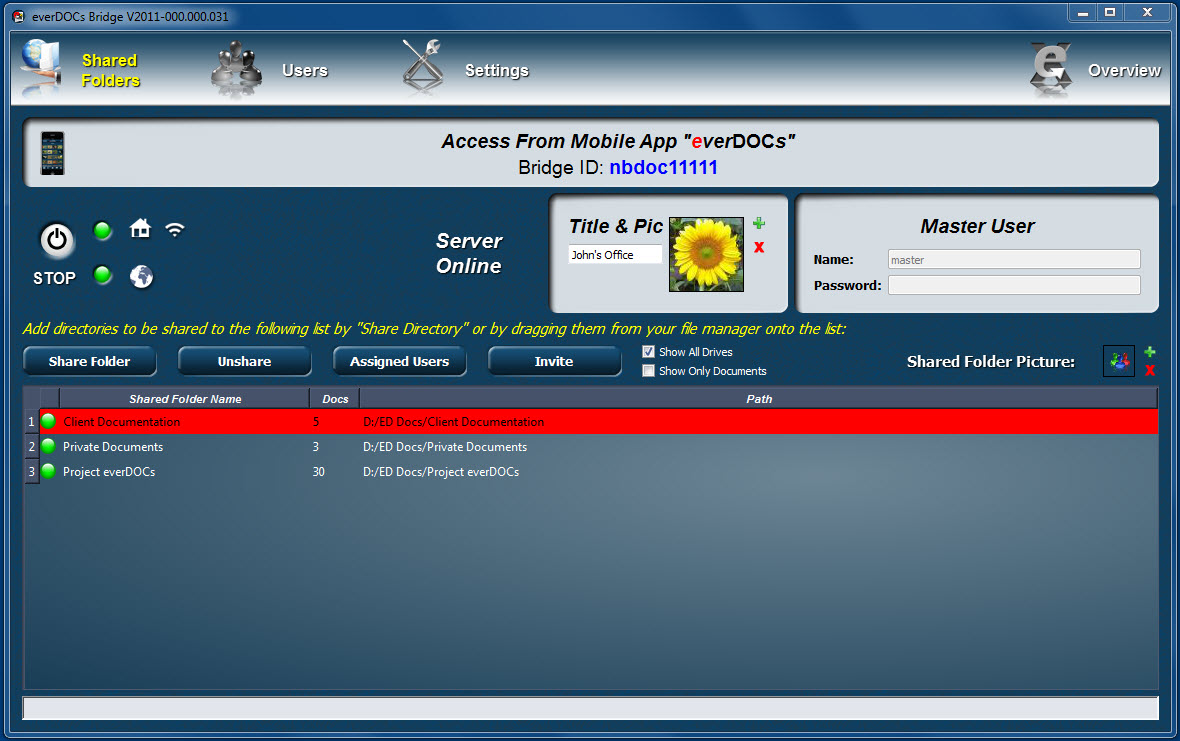The height and width of the screenshot is (741, 1180).
Task: Click row number 2 header
Action: (x=32, y=447)
